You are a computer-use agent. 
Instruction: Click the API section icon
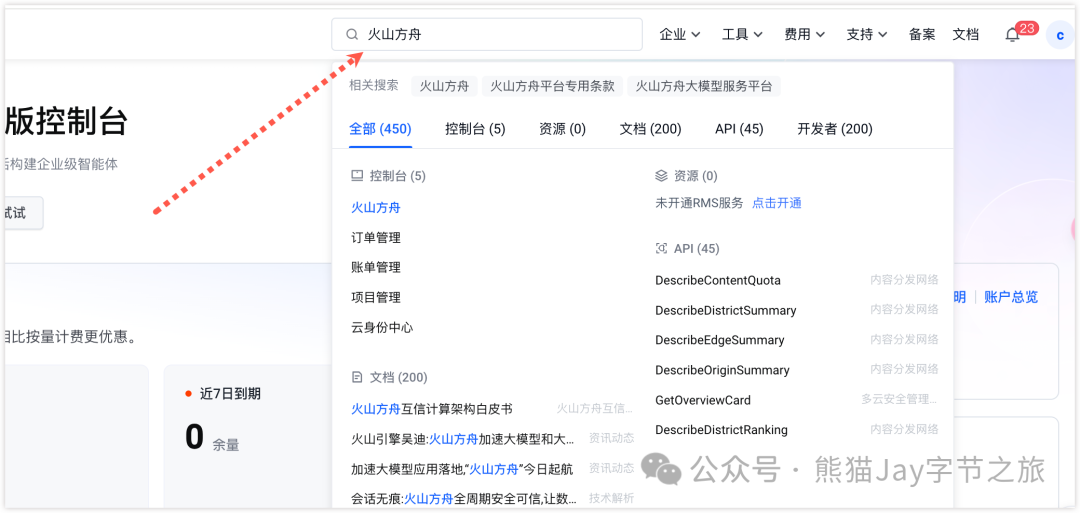661,249
